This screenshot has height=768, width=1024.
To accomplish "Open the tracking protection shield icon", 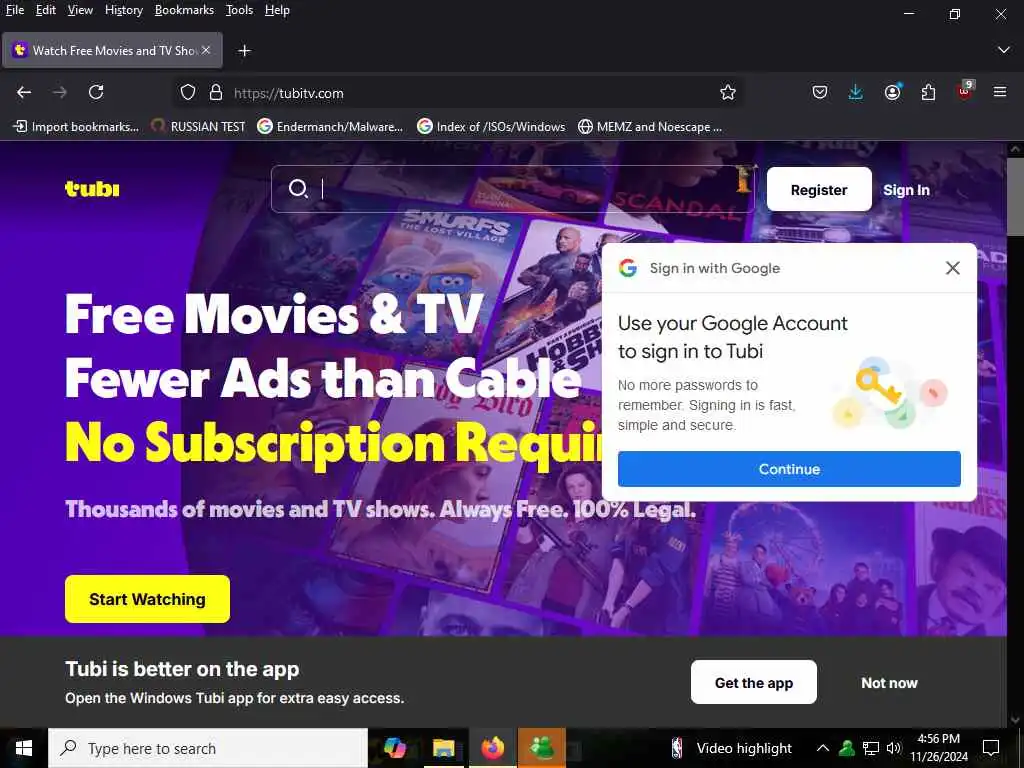I will coord(188,93).
